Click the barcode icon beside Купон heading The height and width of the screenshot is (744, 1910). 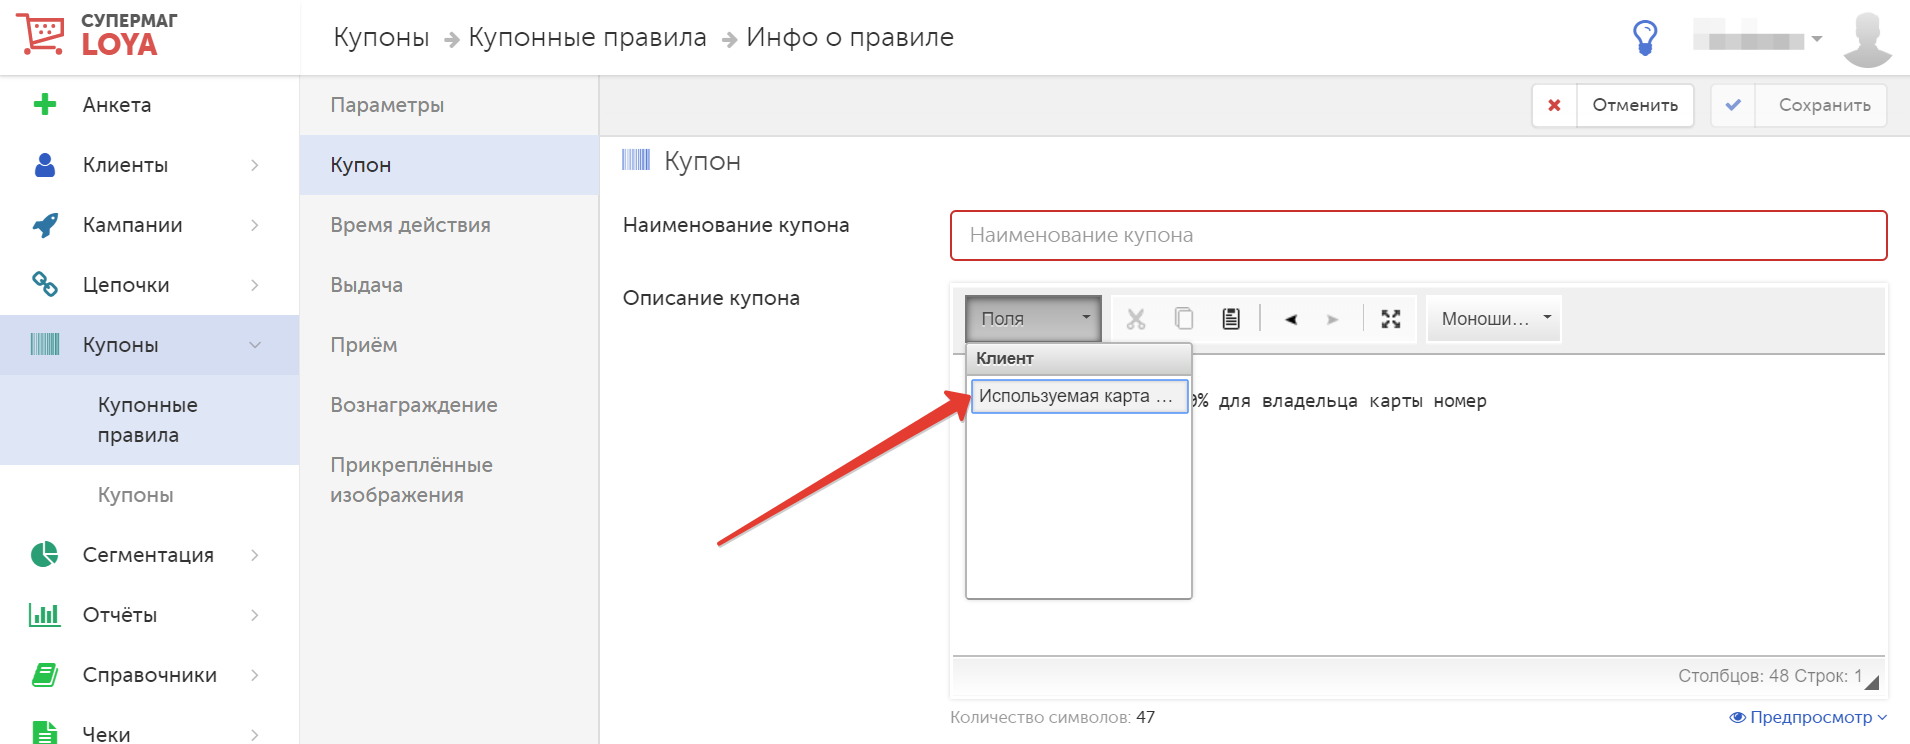tap(636, 160)
